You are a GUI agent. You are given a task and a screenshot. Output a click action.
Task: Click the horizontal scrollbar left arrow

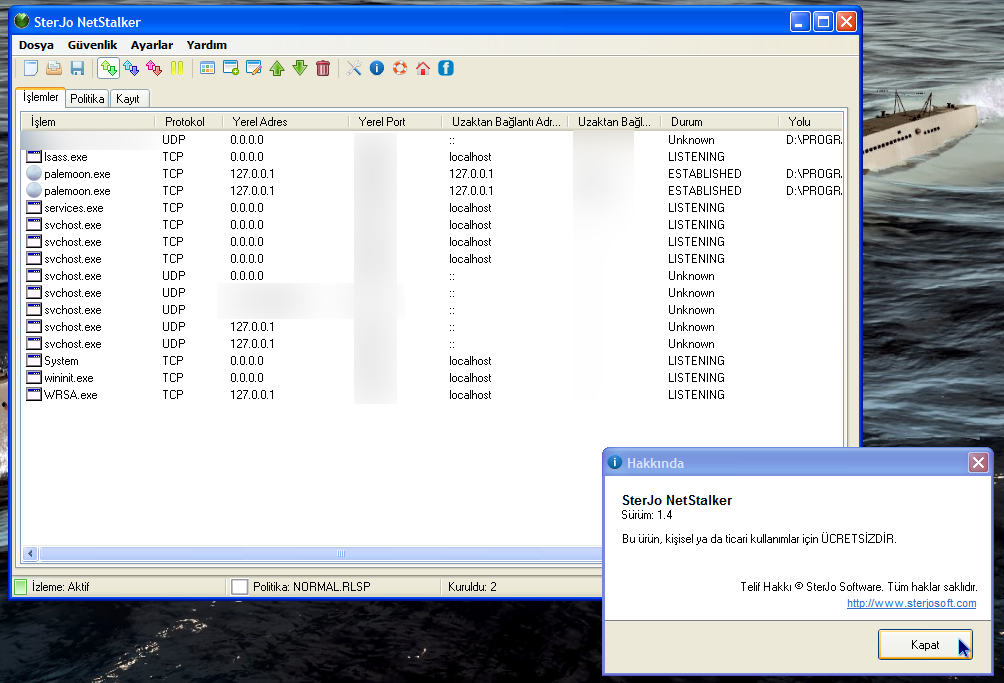pyautogui.click(x=30, y=553)
